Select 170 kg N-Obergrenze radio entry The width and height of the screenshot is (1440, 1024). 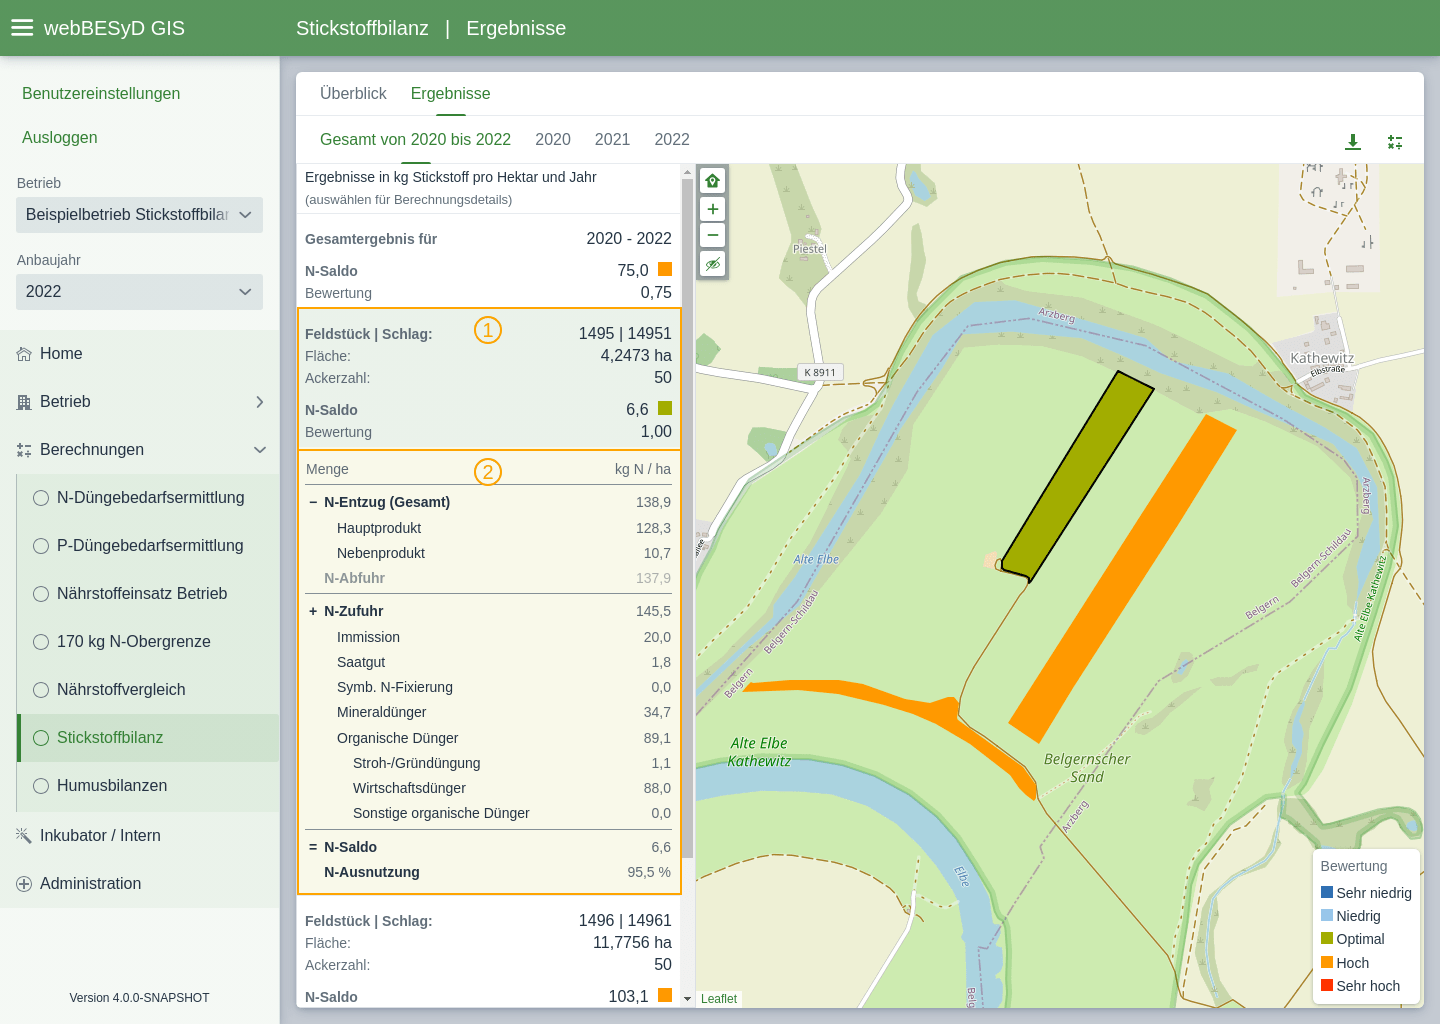(148, 642)
